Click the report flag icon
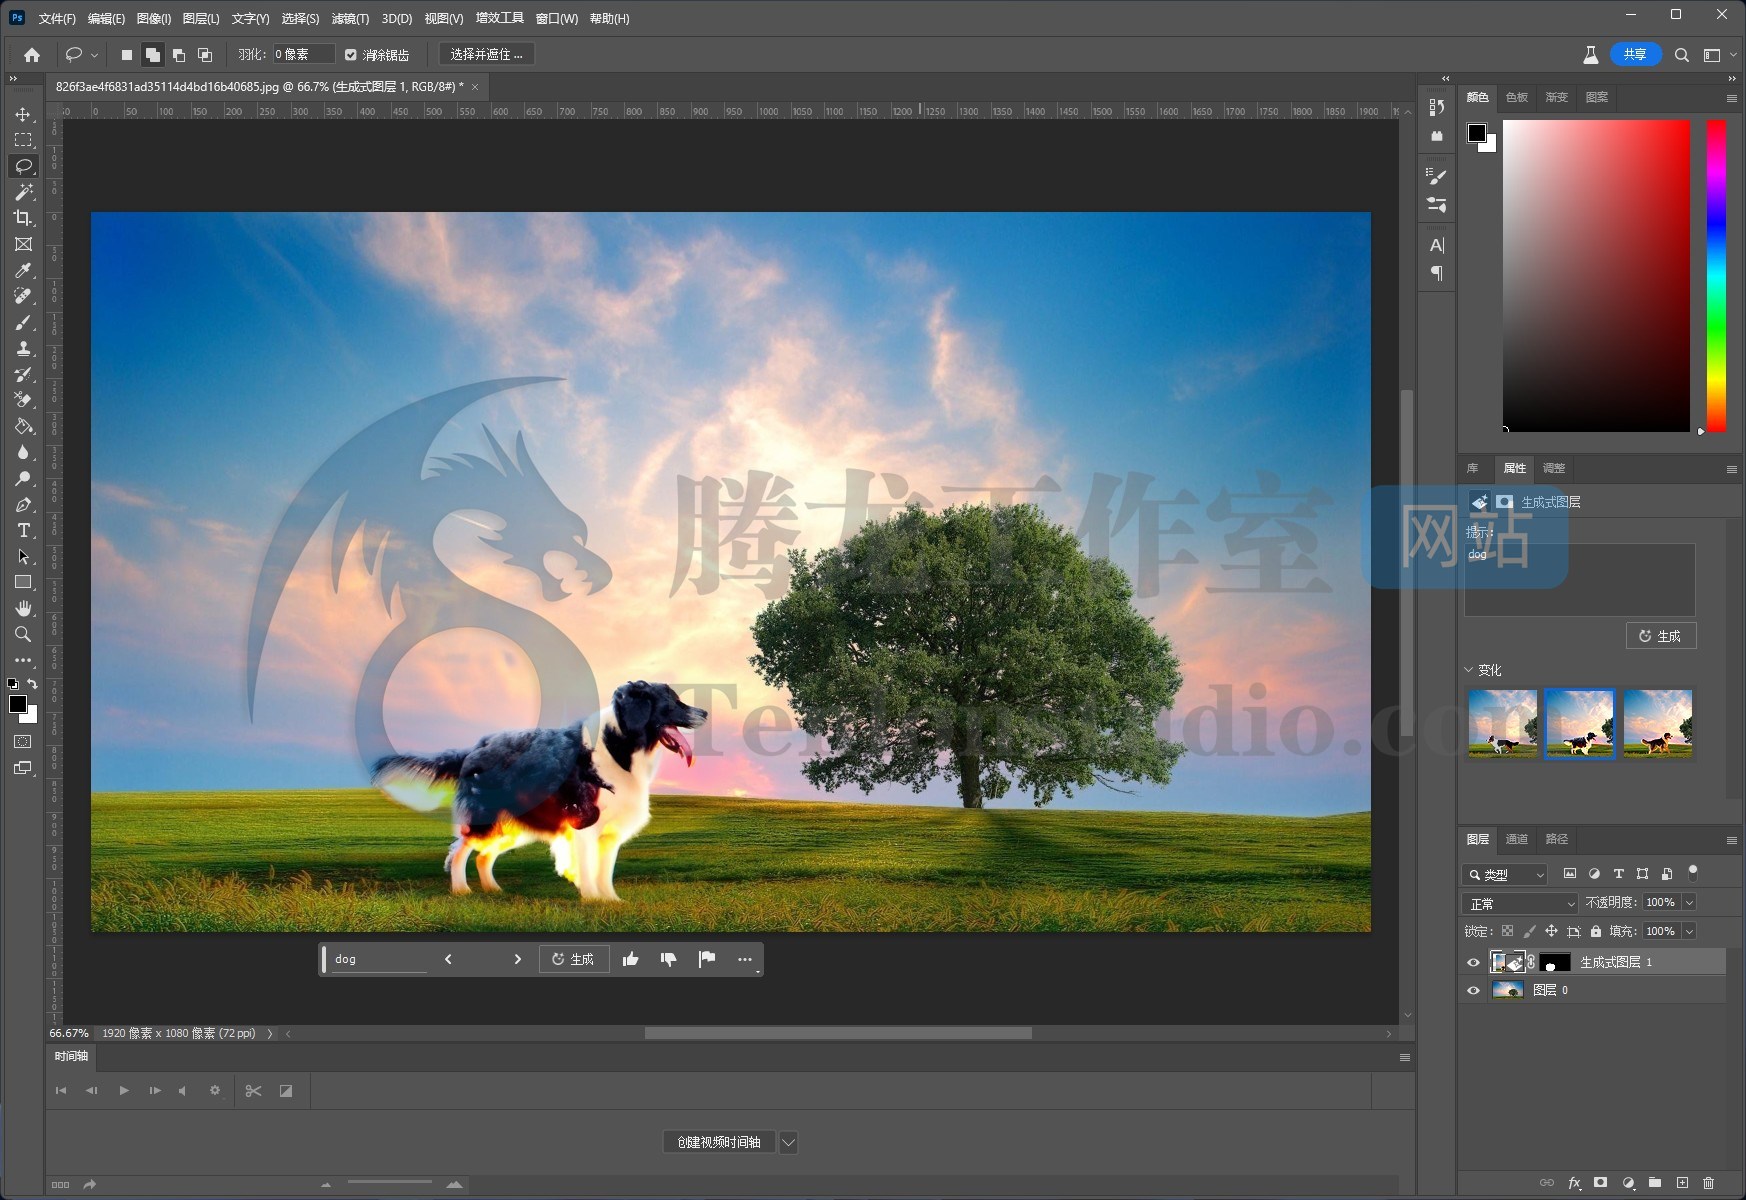 click(707, 959)
